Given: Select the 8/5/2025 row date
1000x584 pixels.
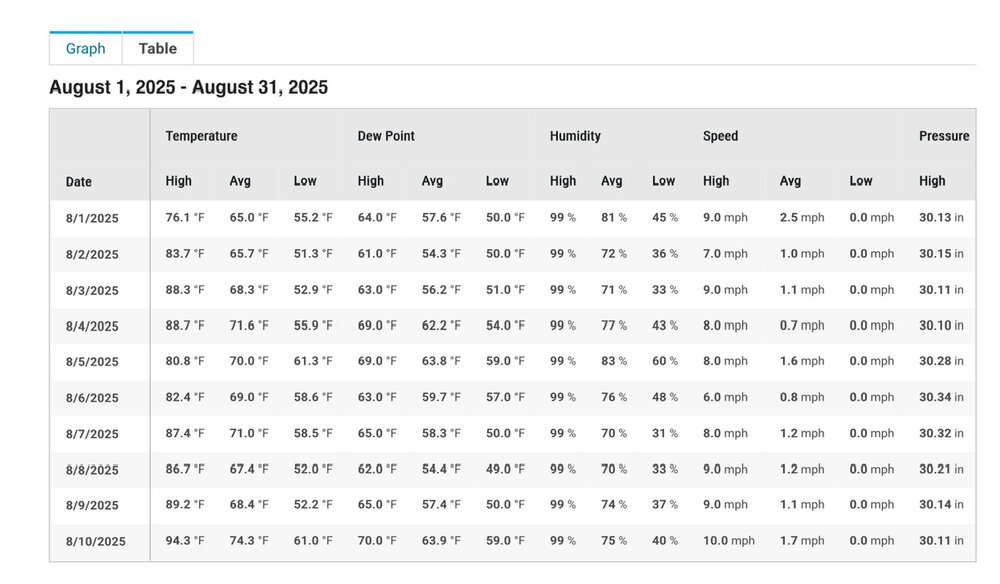Looking at the screenshot, I should tap(92, 361).
